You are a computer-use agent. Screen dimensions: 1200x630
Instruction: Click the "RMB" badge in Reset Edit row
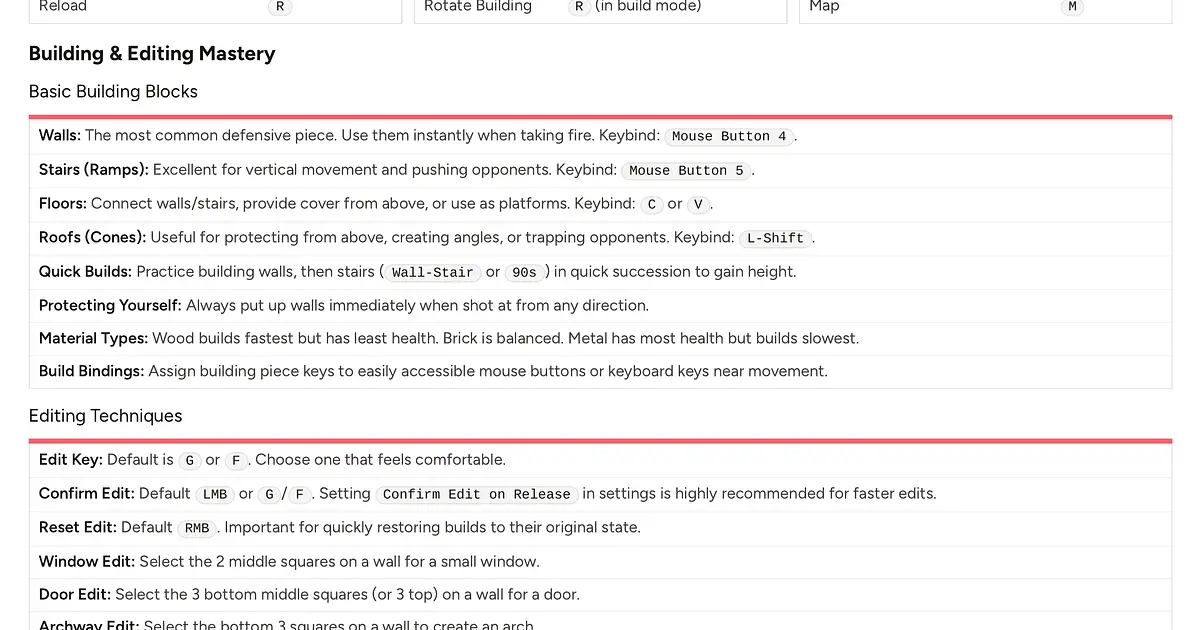tap(197, 528)
